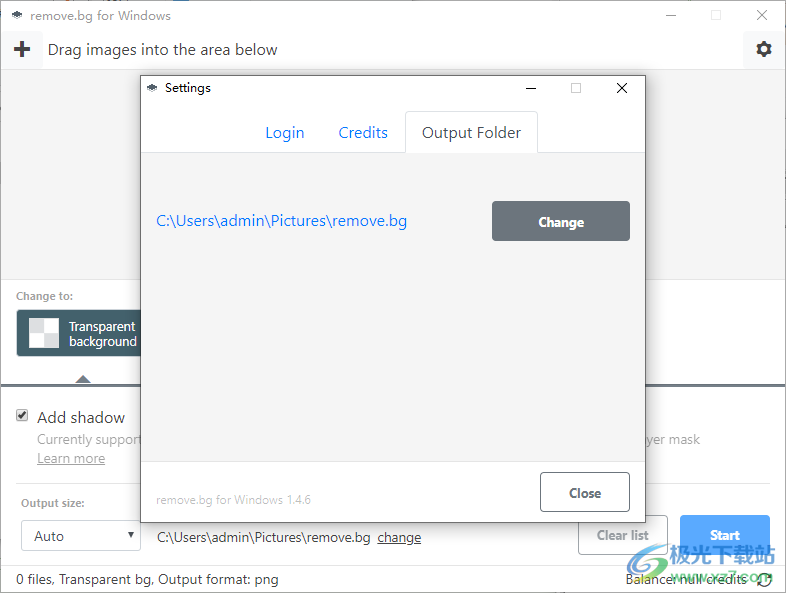Click the plus icon to add images
Image resolution: width=786 pixels, height=593 pixels.
pyautogui.click(x=22, y=49)
